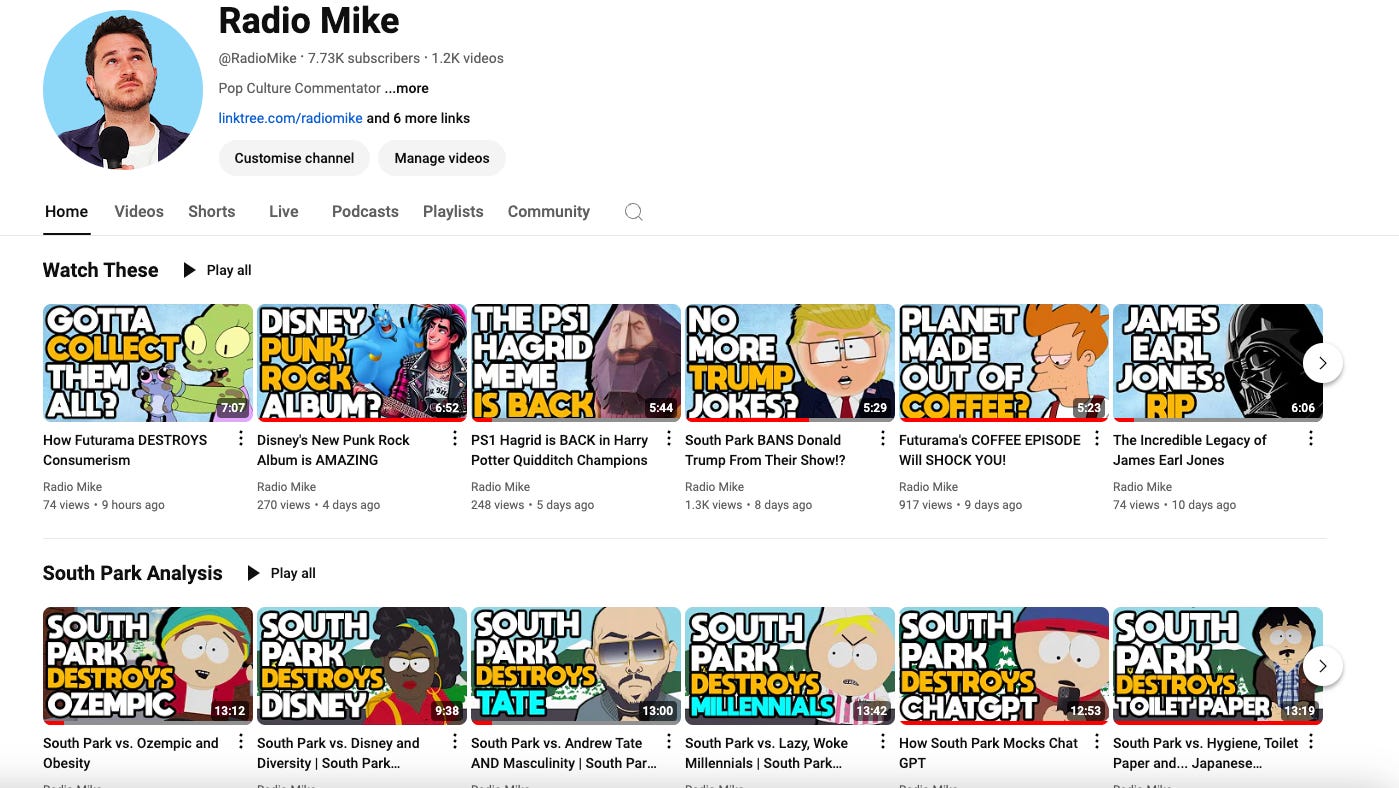Open options menu for South Park vs. Lazy, Woke Millennials
Screen dimensions: 1399x788
pyautogui.click(x=882, y=742)
